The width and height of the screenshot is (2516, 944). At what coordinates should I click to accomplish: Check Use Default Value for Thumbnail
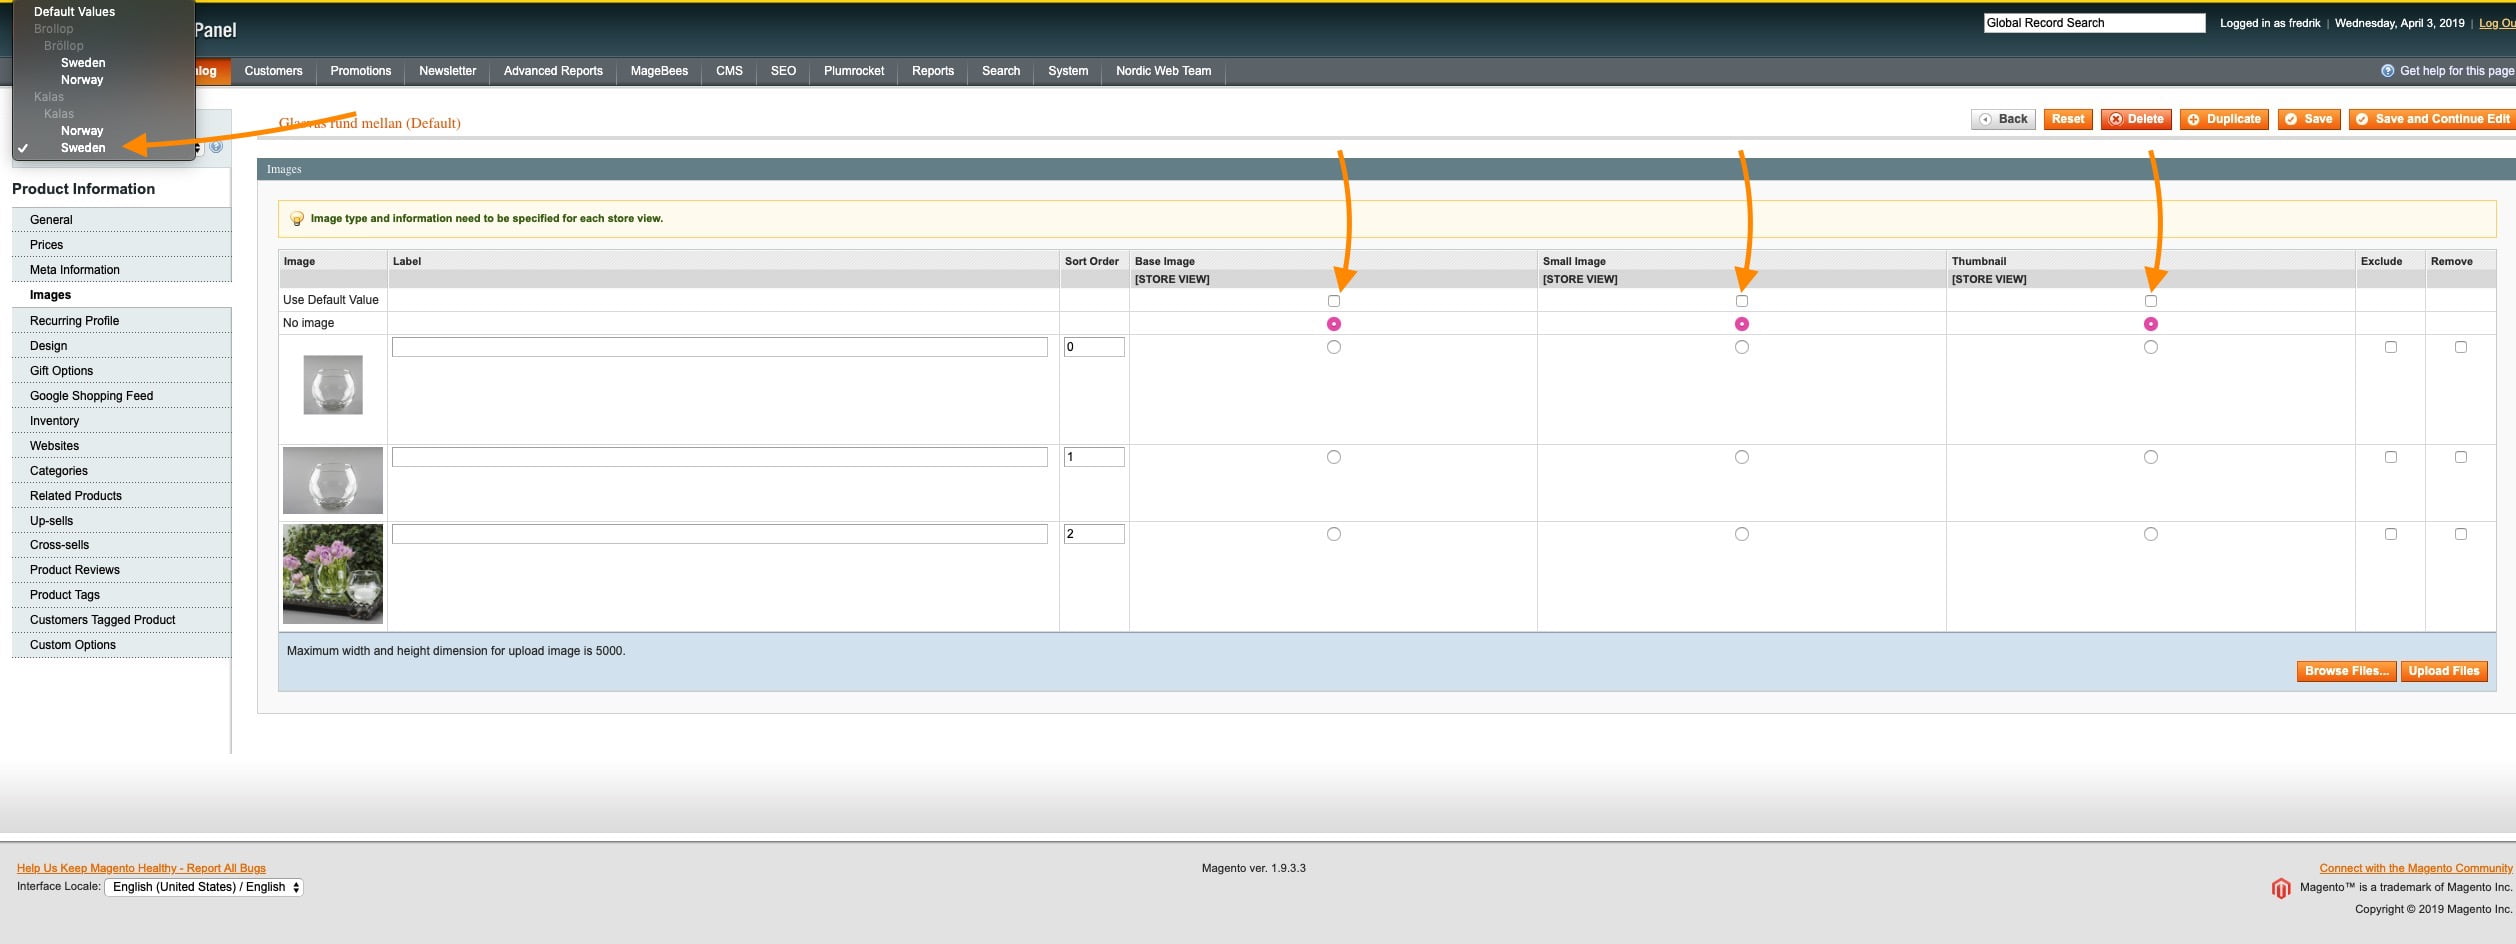coord(2150,301)
